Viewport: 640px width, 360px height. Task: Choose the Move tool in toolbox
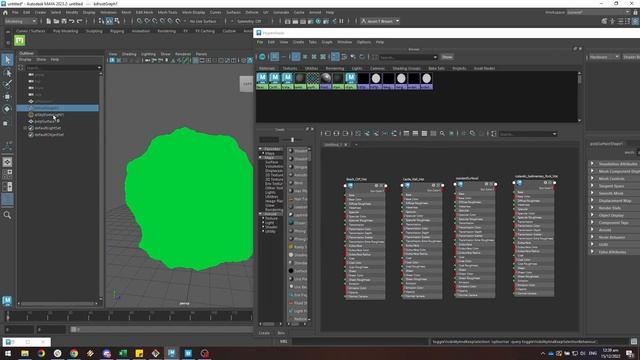7,97
